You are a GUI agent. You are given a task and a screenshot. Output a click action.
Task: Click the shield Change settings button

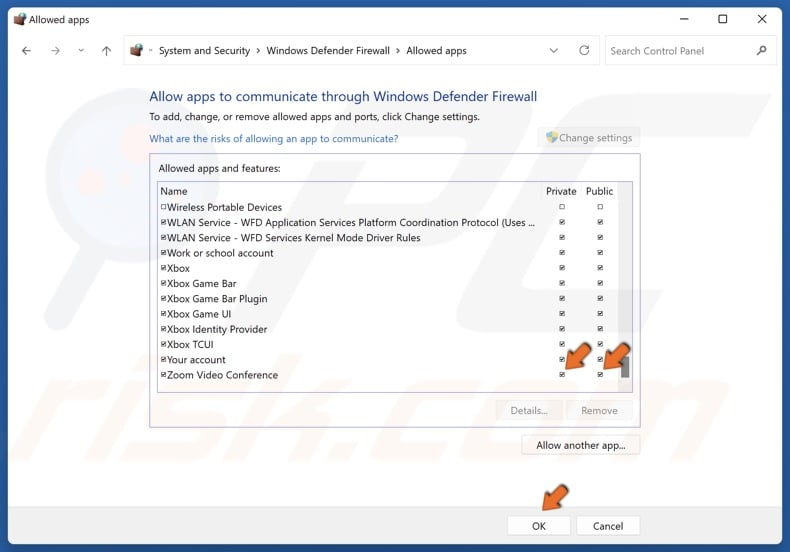pos(589,137)
